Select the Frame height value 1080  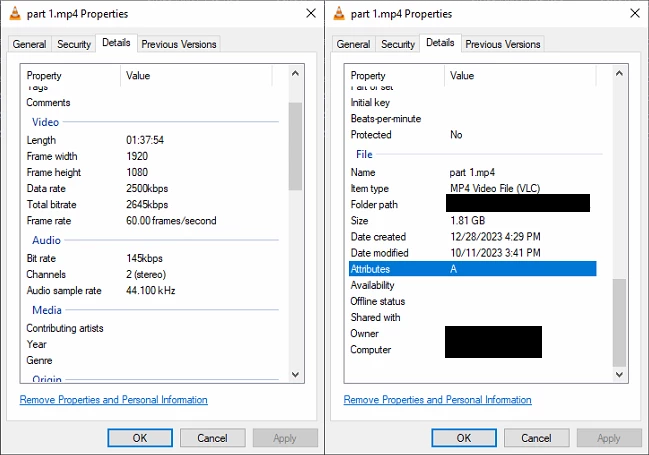click(x=137, y=172)
